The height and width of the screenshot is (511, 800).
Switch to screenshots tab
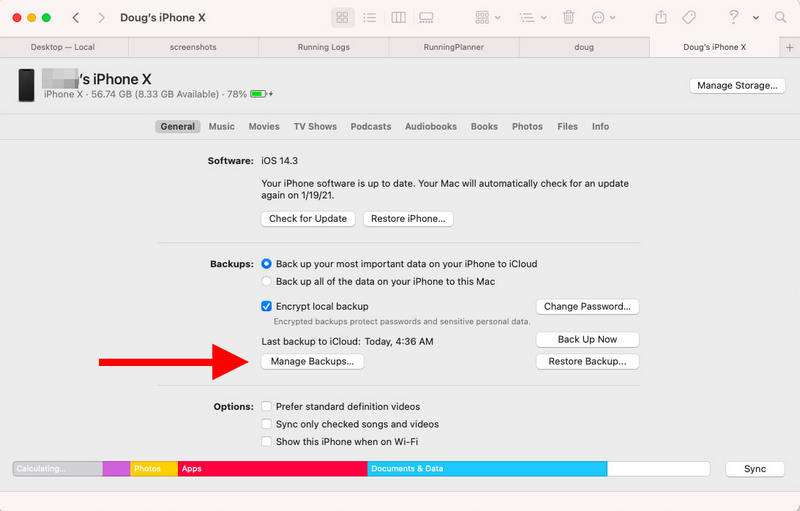(x=193, y=47)
